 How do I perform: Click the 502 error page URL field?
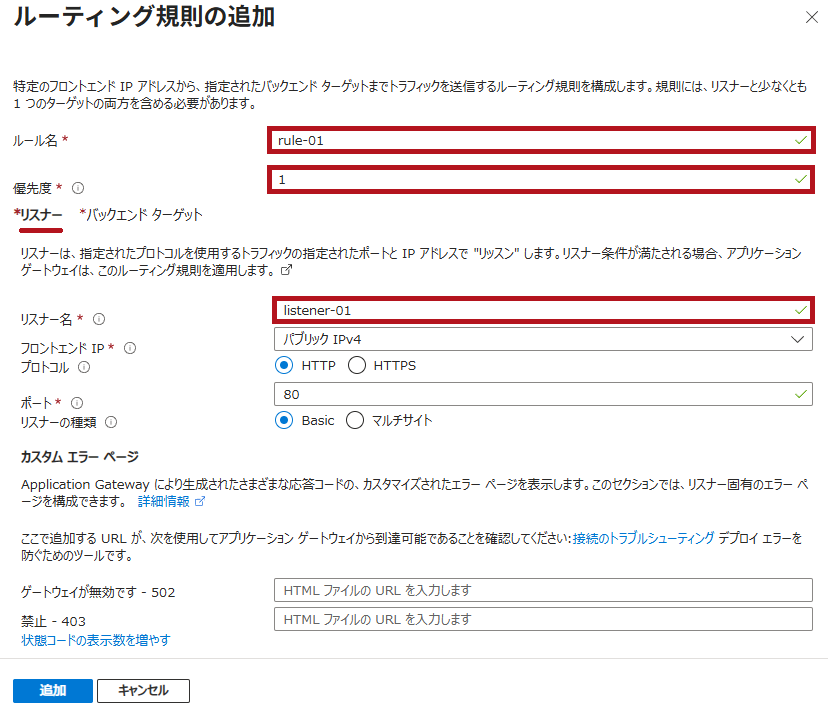(x=543, y=590)
